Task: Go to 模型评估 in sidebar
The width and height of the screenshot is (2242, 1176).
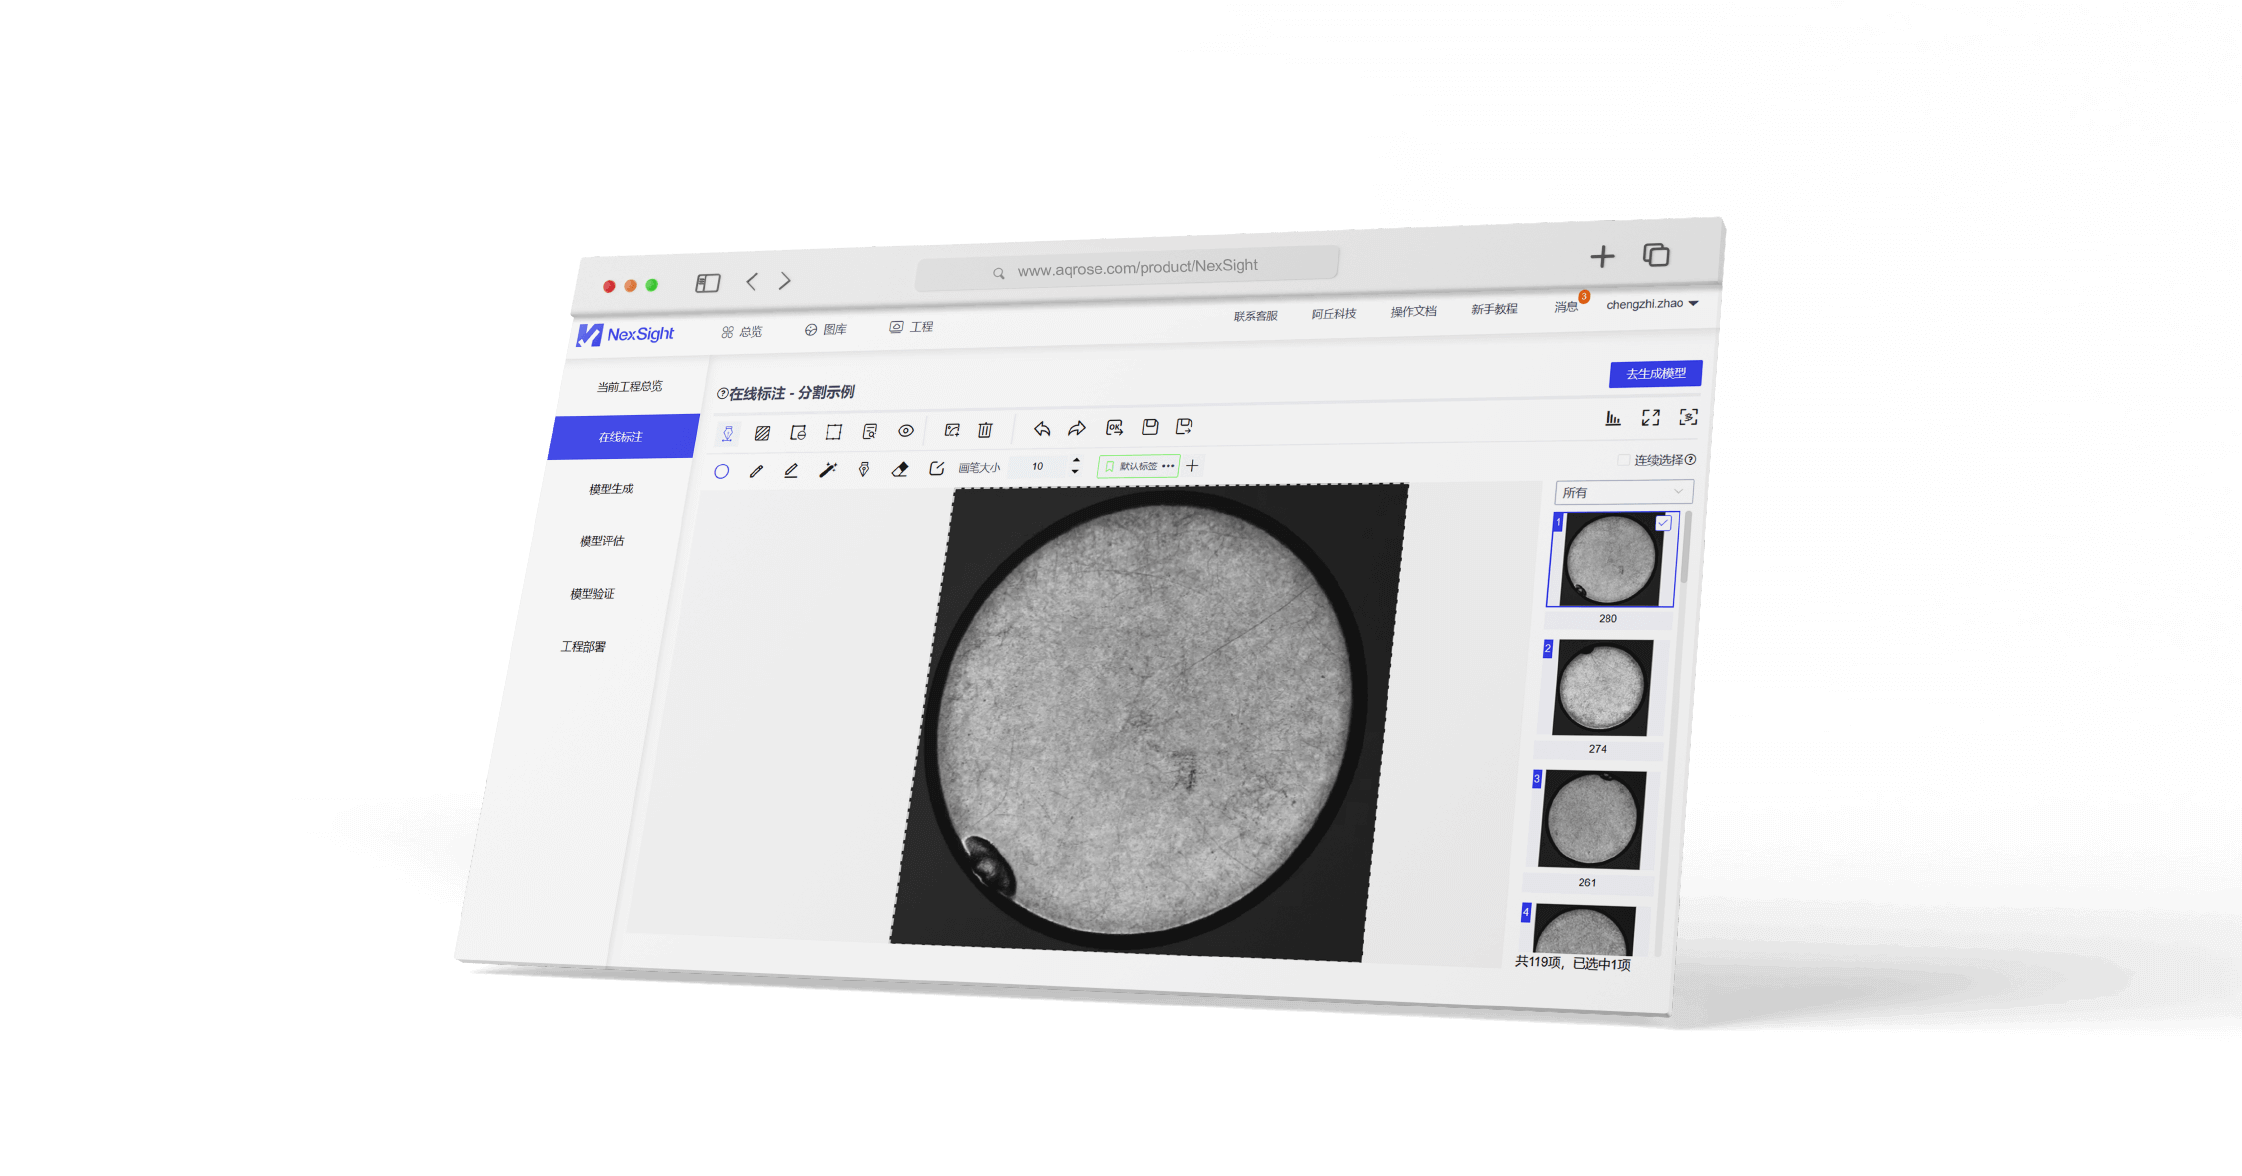Action: [602, 541]
